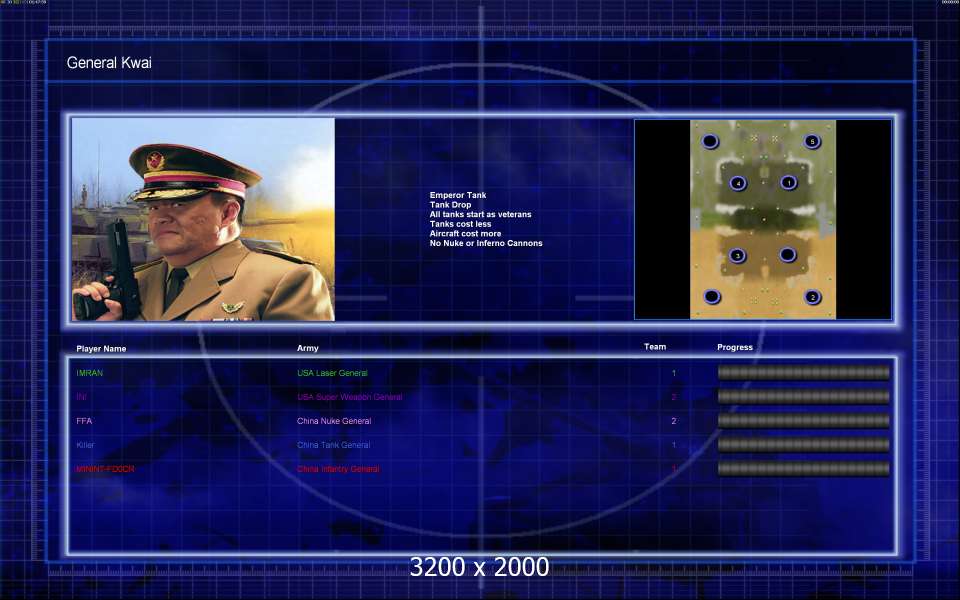The image size is (960, 600).
Task: Click the Progress column header
Action: pyautogui.click(x=735, y=347)
